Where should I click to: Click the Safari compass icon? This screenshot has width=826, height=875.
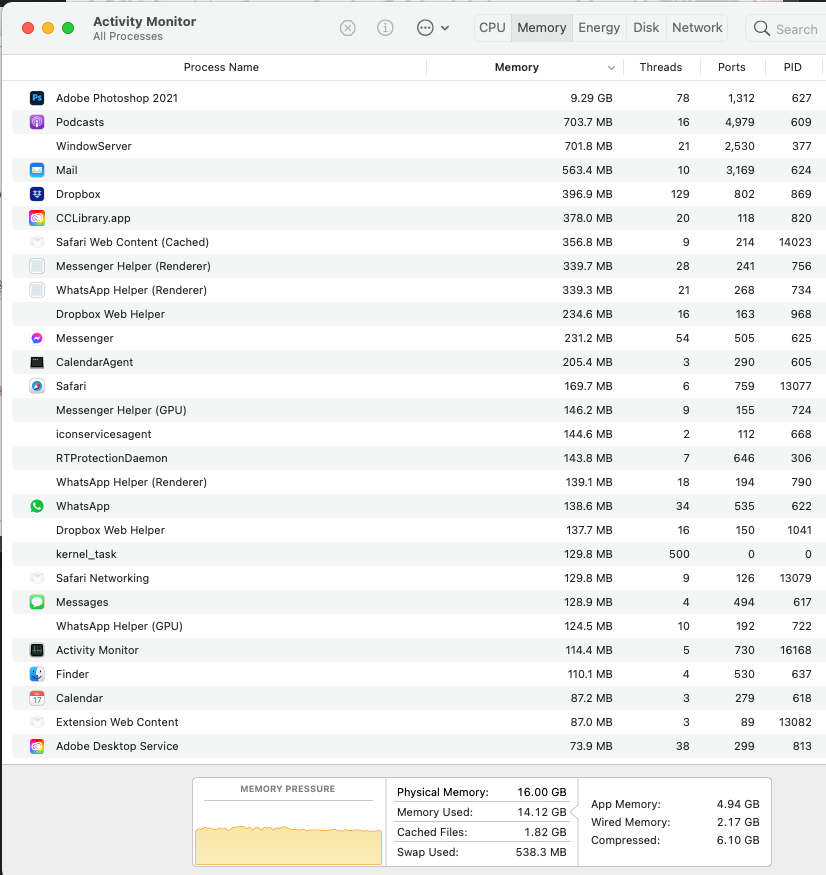click(x=37, y=386)
